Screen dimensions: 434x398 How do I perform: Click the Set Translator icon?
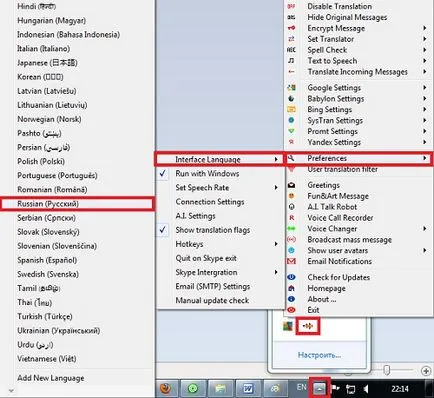coord(291,39)
